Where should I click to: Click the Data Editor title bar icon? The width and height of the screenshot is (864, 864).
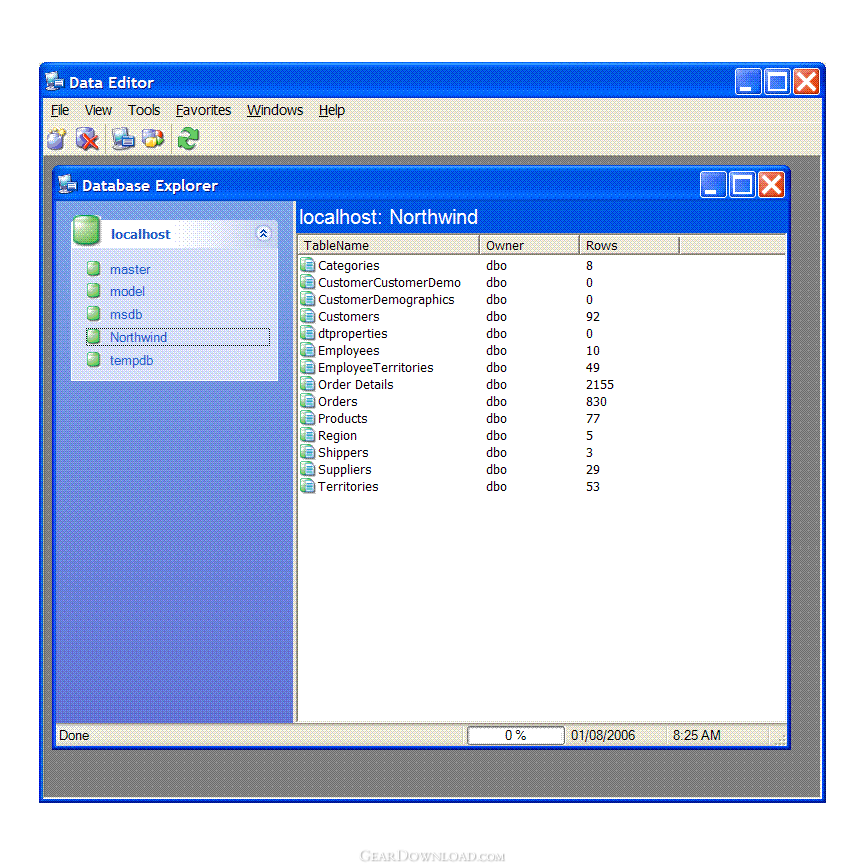pyautogui.click(x=55, y=82)
